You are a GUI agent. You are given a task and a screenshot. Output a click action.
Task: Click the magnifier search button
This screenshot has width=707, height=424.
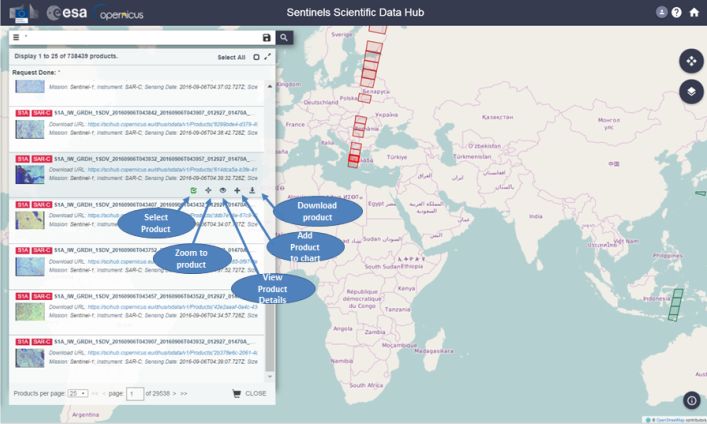pos(284,37)
